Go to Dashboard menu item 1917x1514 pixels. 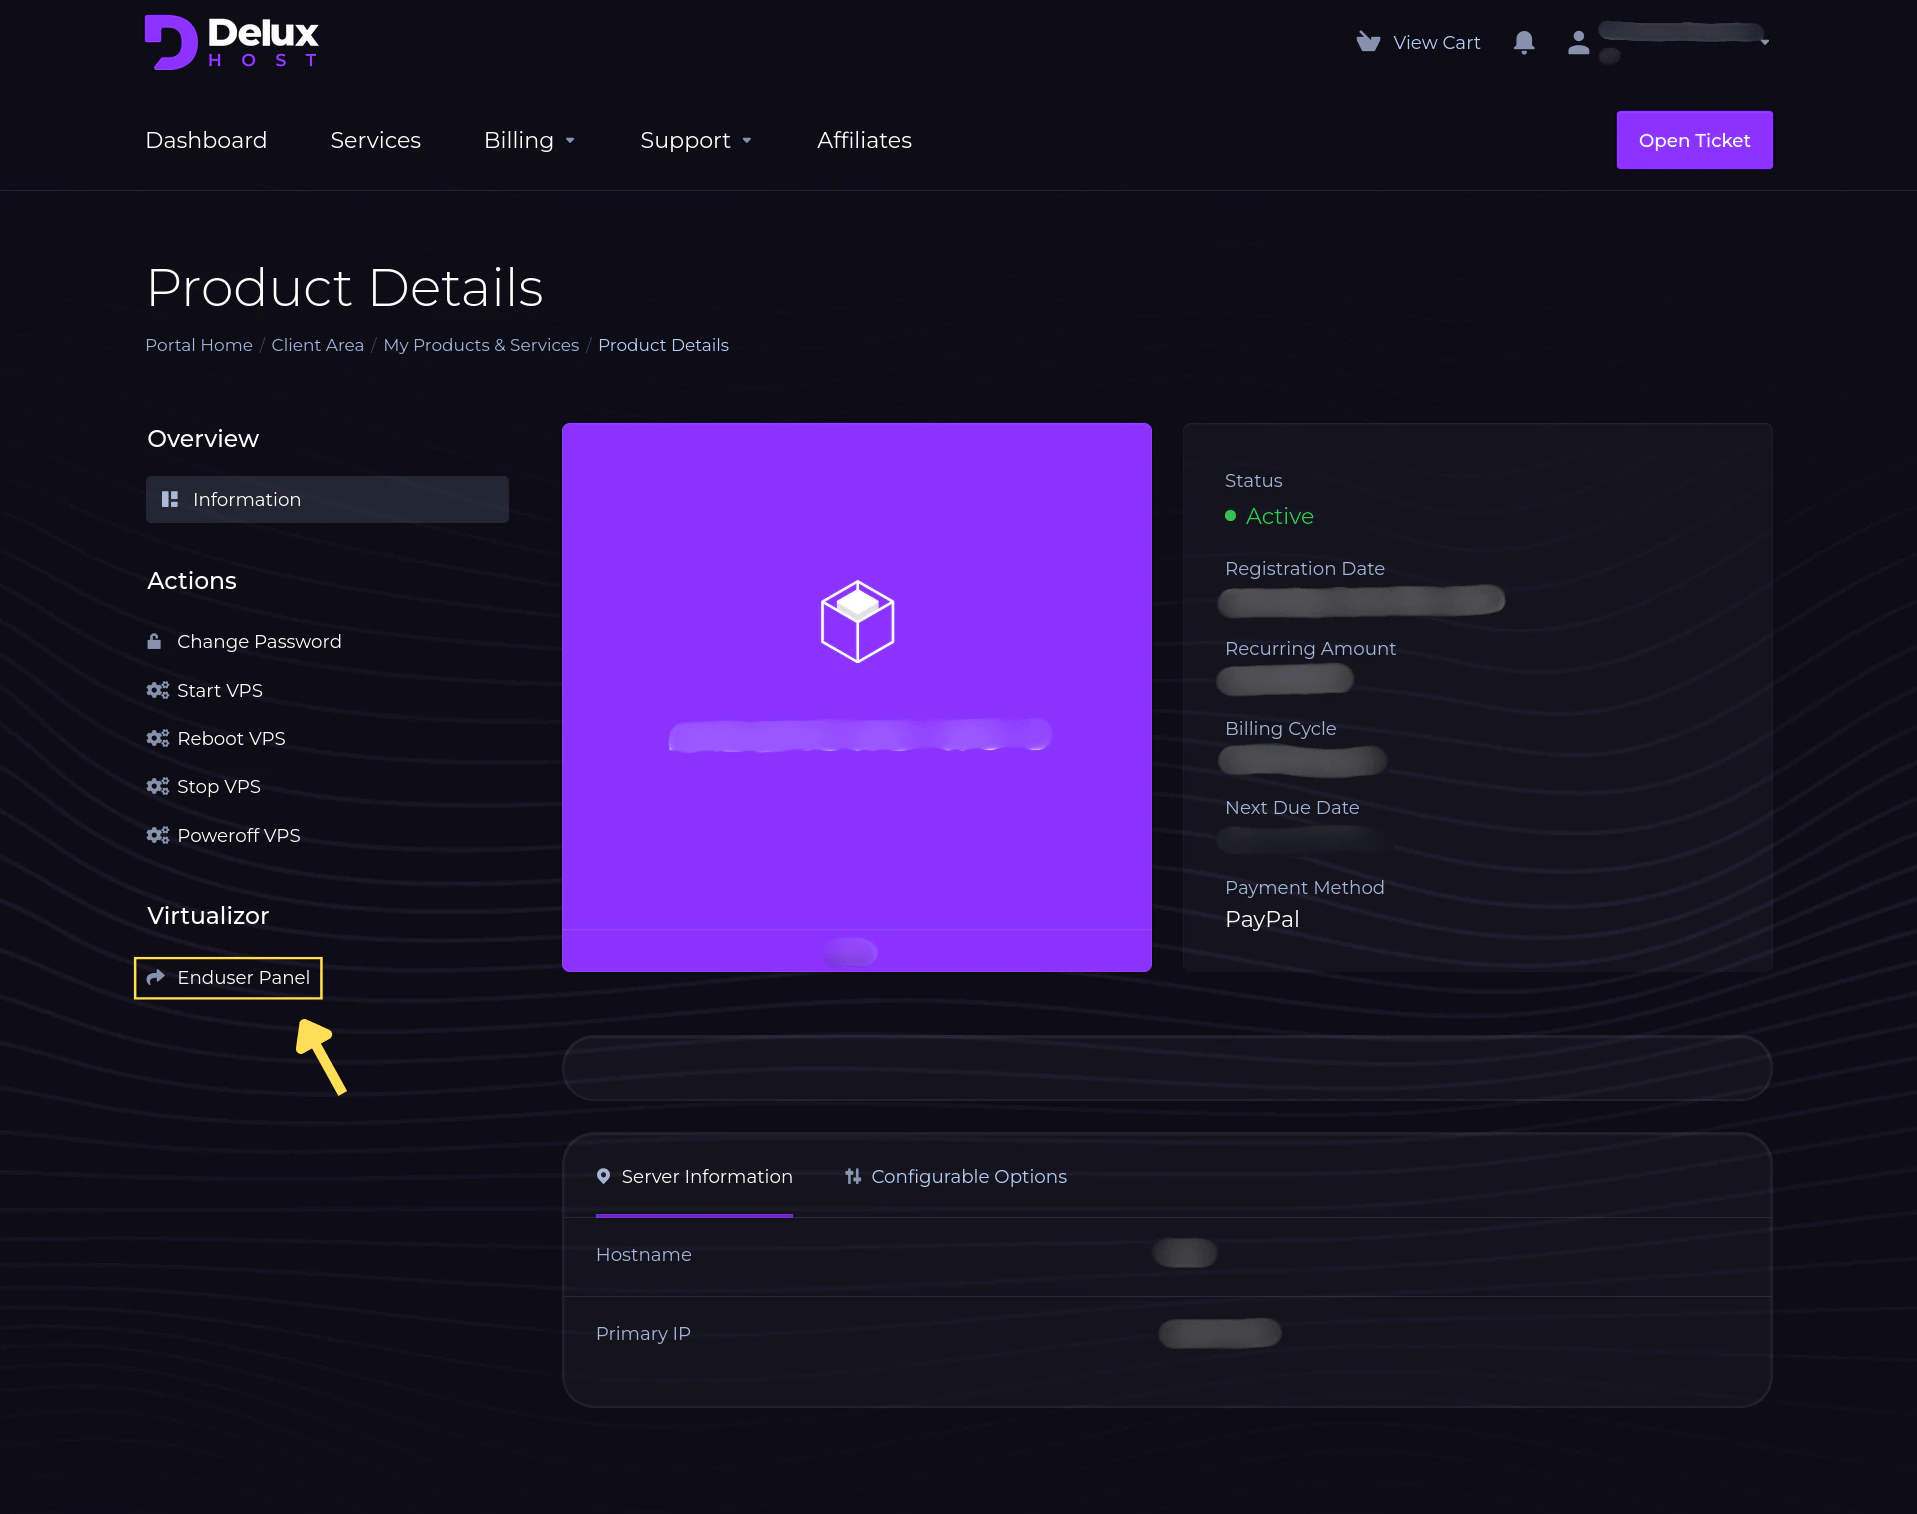pos(206,140)
